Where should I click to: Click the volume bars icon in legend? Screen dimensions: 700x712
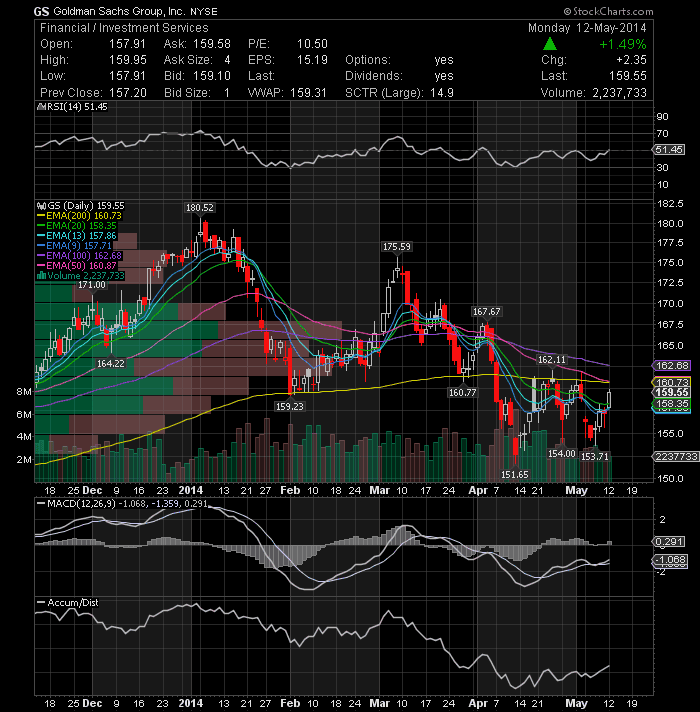pyautogui.click(x=41, y=276)
